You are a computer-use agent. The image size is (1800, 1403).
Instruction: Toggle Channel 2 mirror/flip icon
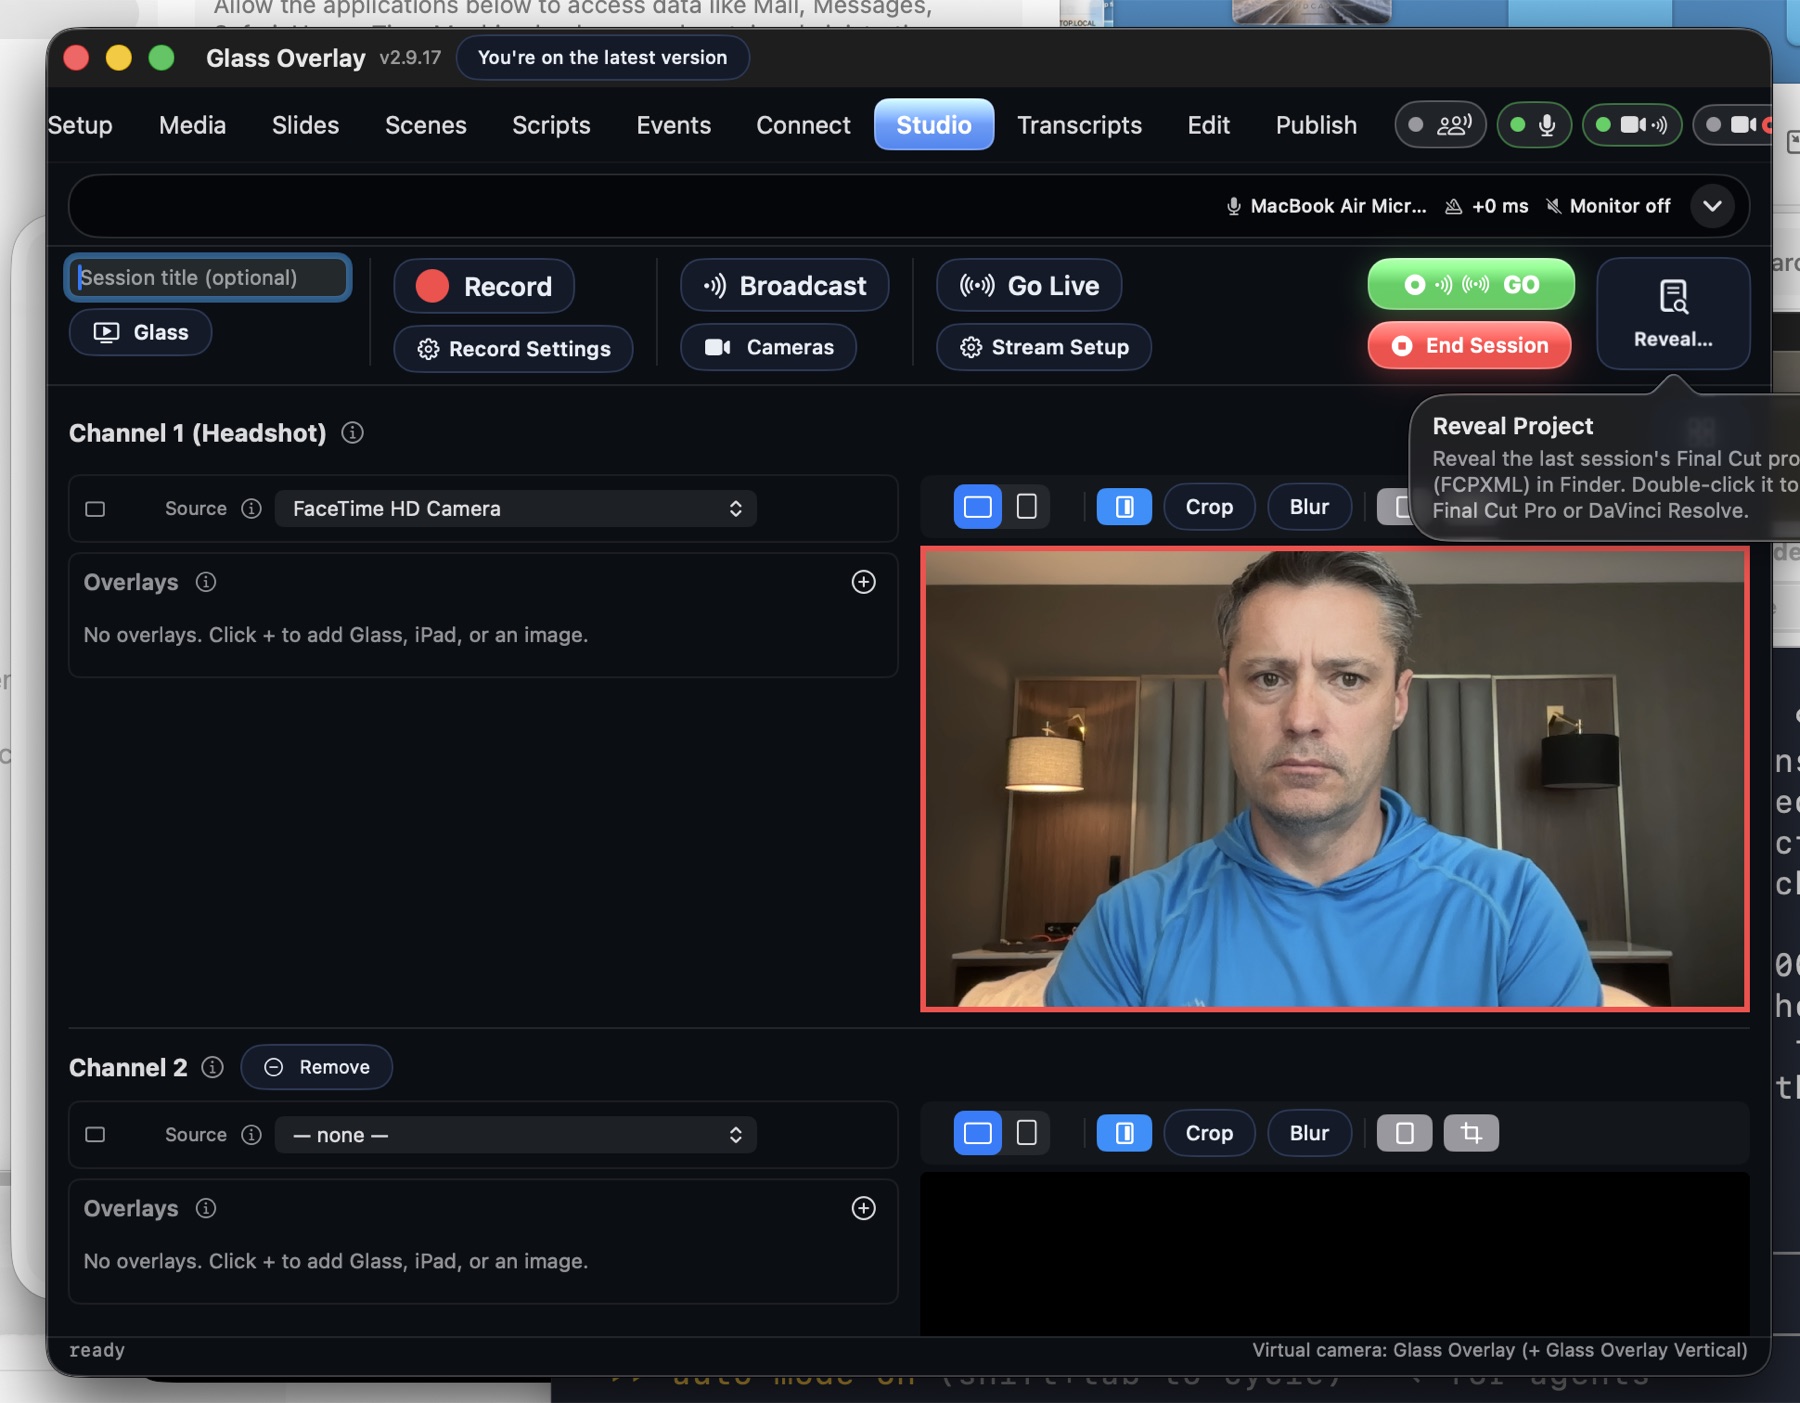(1124, 1133)
